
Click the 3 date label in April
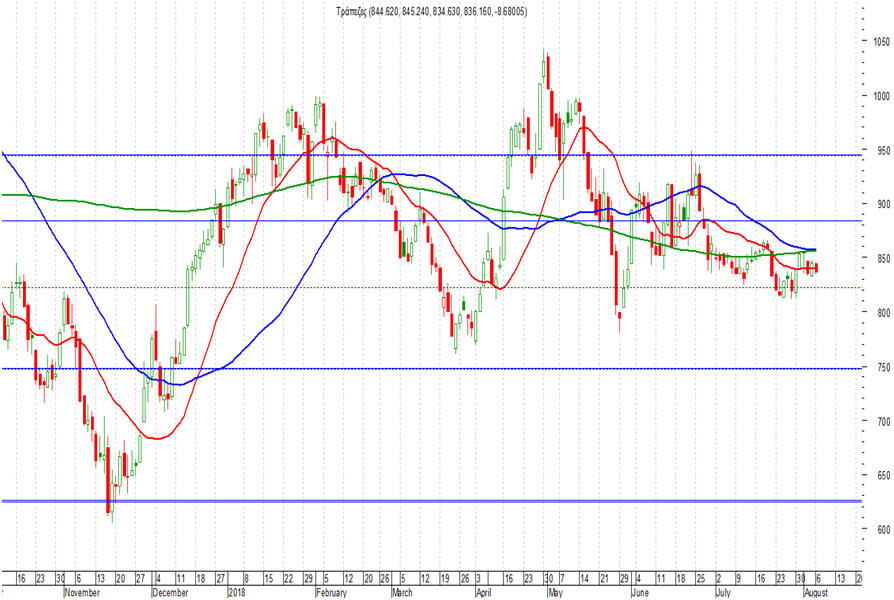point(479,578)
